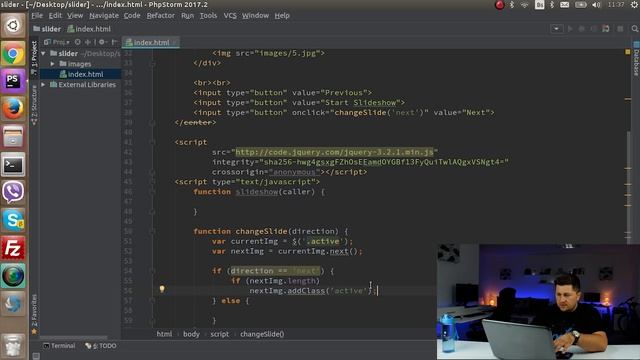
Task: Click the Project panel horizontal scrollbar
Action: (x=73, y=338)
